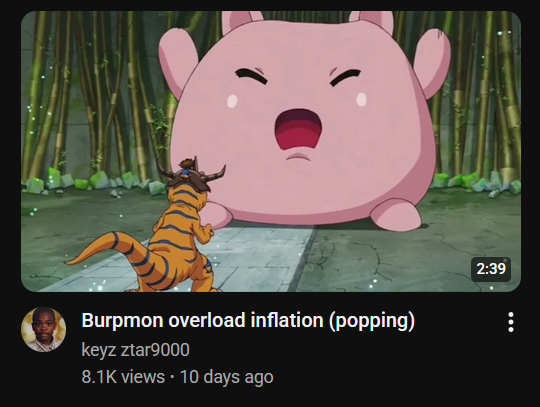Click the word "Burpmon" in the video title

[122, 321]
